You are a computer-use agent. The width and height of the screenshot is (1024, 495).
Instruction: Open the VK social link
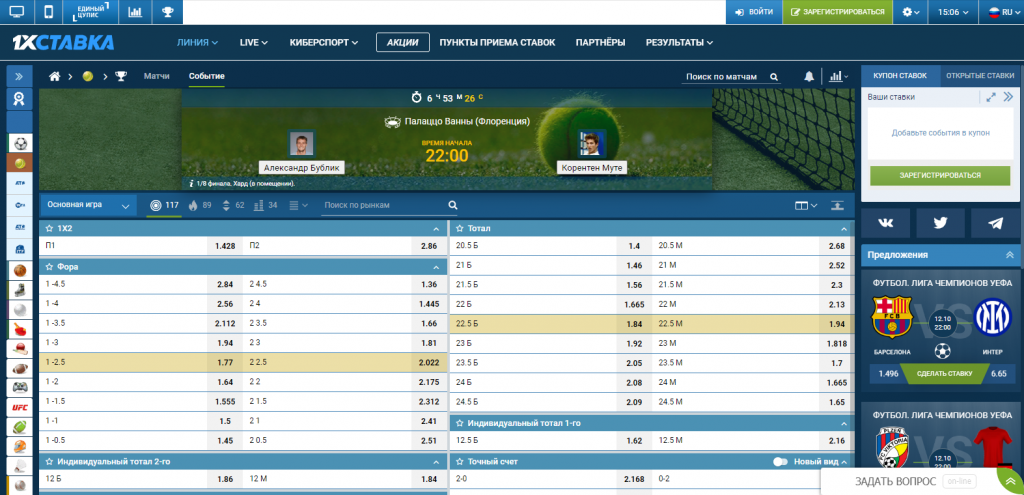(x=885, y=223)
